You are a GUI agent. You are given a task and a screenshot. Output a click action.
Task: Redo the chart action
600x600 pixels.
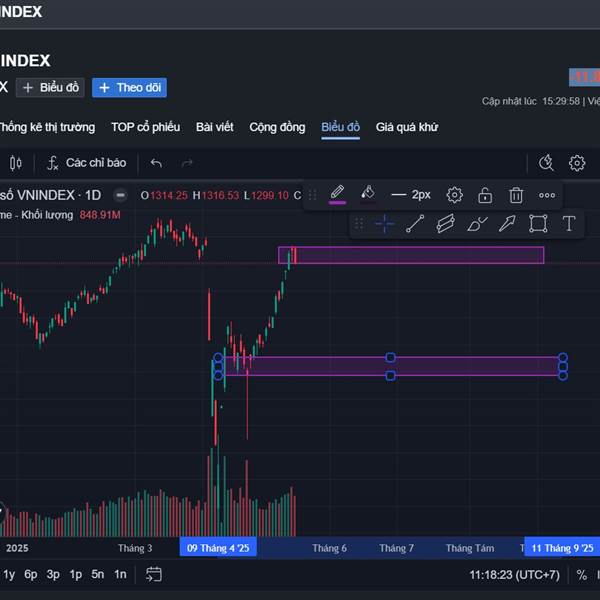[187, 163]
